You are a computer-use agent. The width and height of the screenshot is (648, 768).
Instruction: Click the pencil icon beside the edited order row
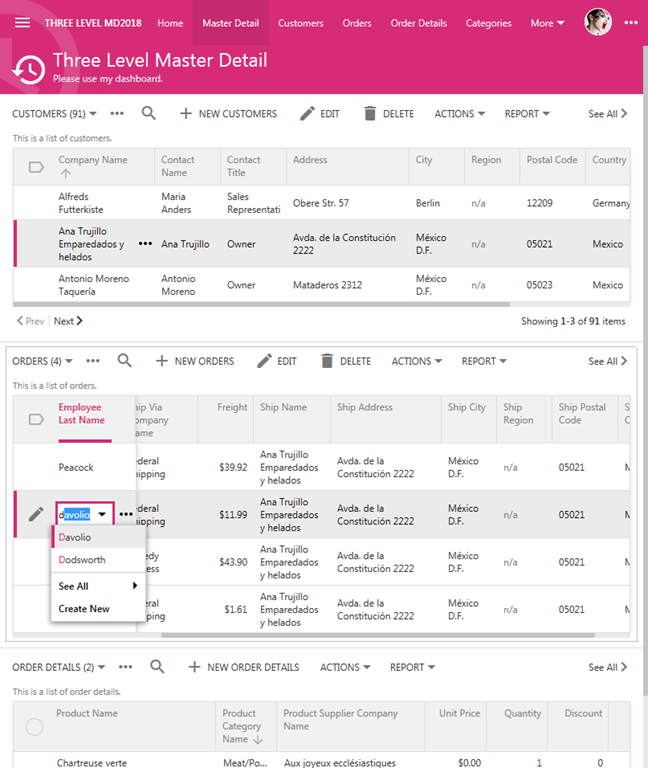[x=36, y=514]
